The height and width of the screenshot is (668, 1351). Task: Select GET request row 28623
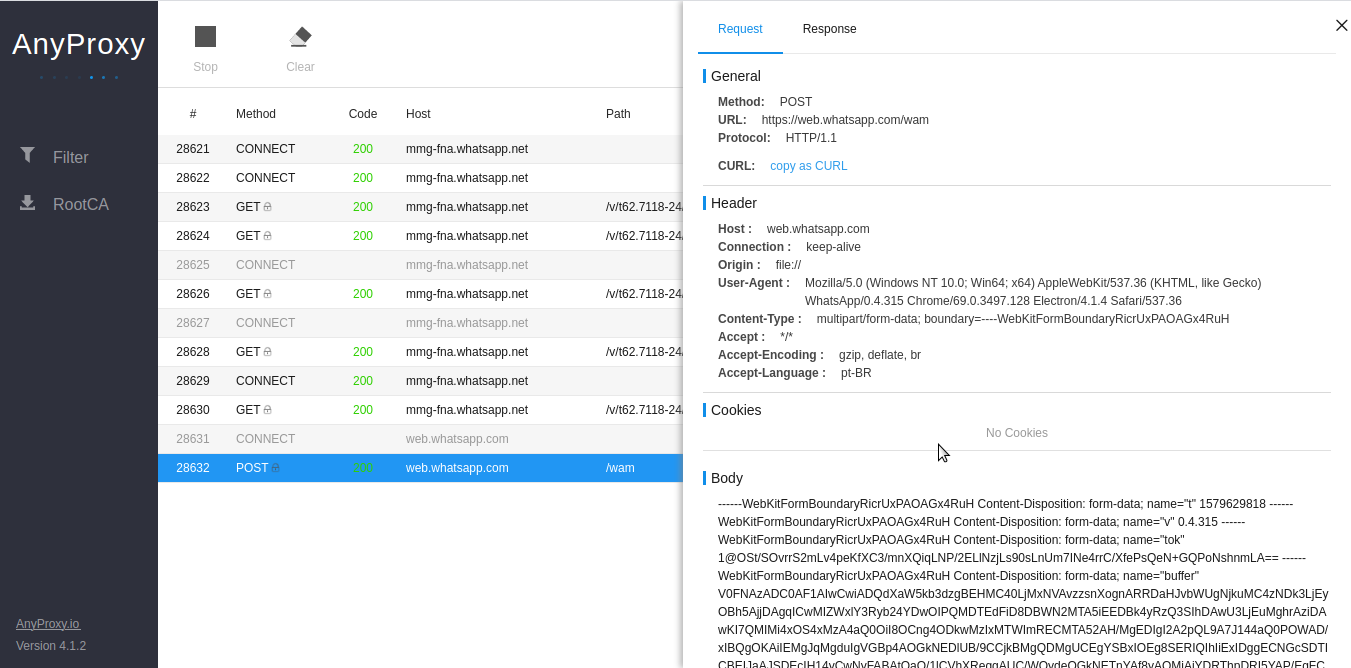(420, 207)
